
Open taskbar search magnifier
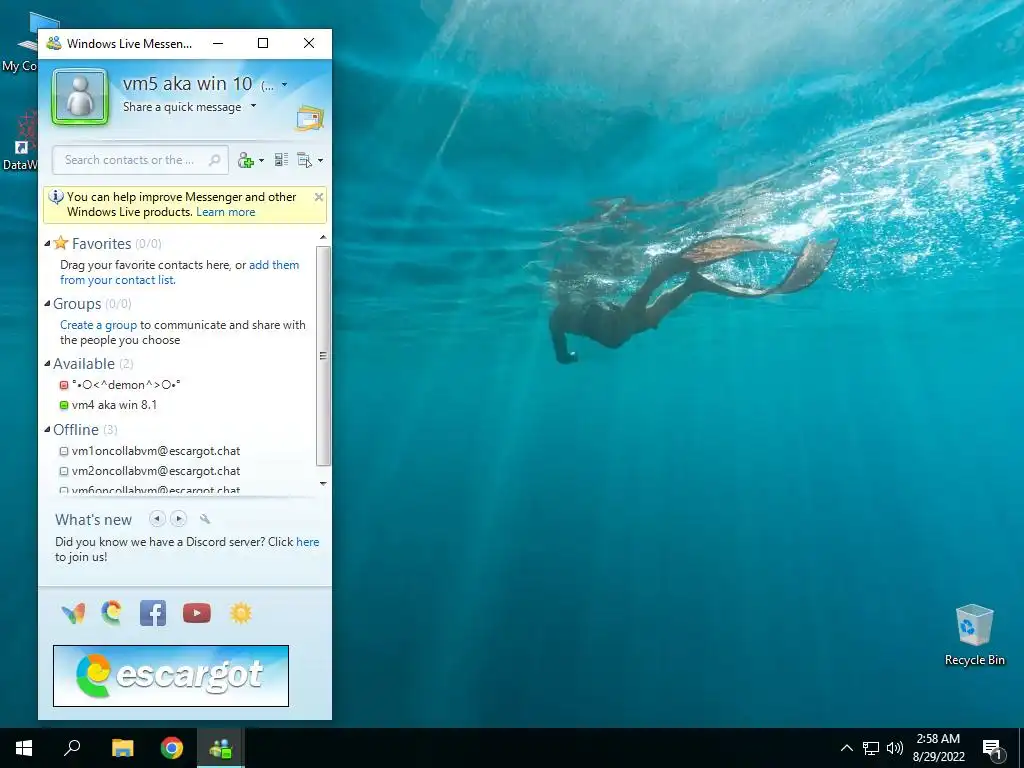pos(72,748)
